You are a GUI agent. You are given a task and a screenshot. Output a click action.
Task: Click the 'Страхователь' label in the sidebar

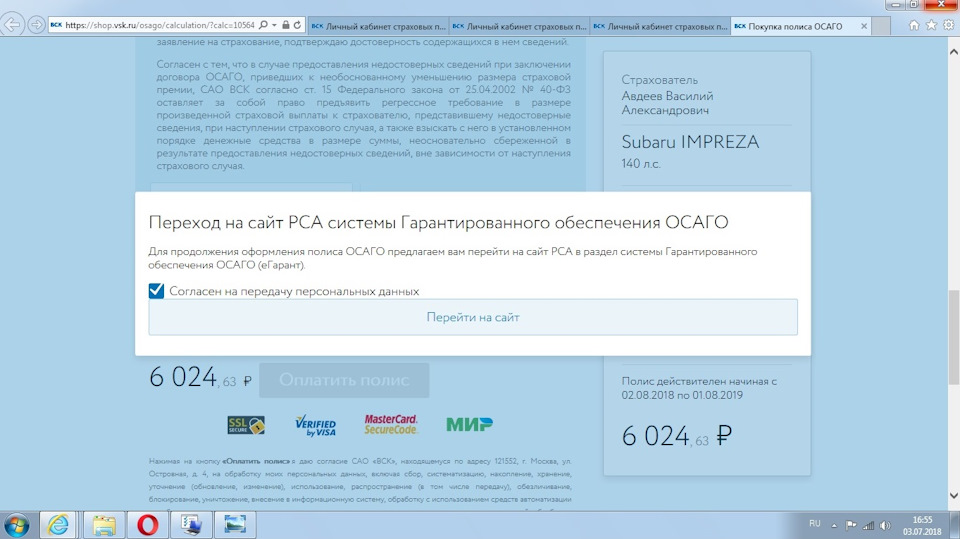[x=659, y=80]
